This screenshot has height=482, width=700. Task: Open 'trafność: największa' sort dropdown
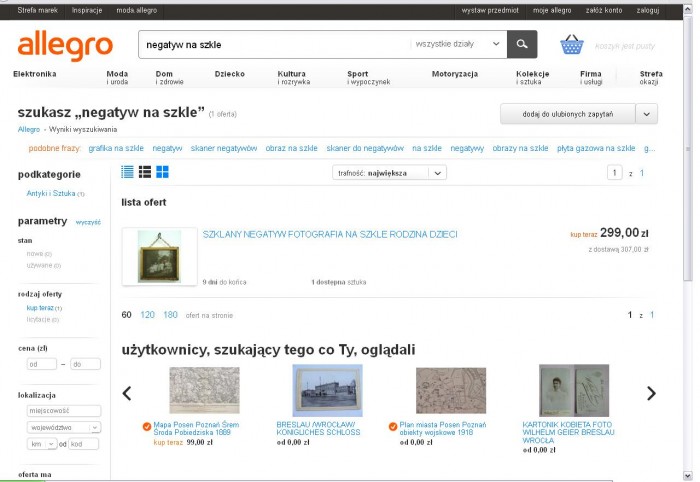coord(389,173)
